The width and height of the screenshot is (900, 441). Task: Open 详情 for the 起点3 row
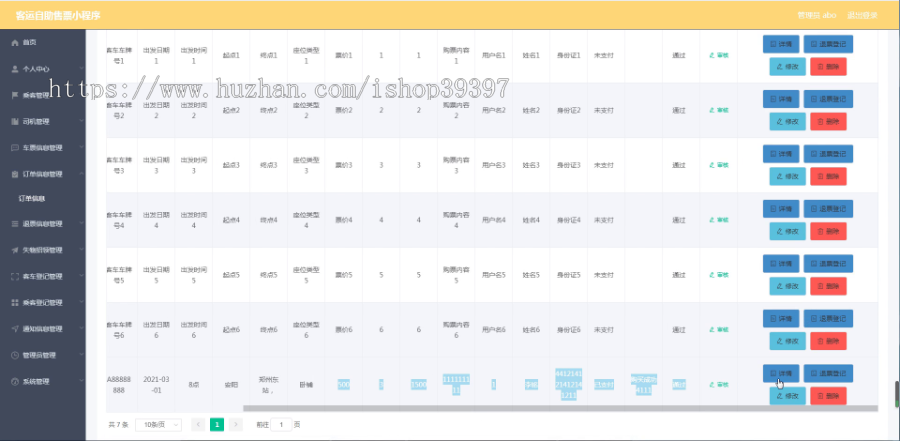(x=781, y=154)
